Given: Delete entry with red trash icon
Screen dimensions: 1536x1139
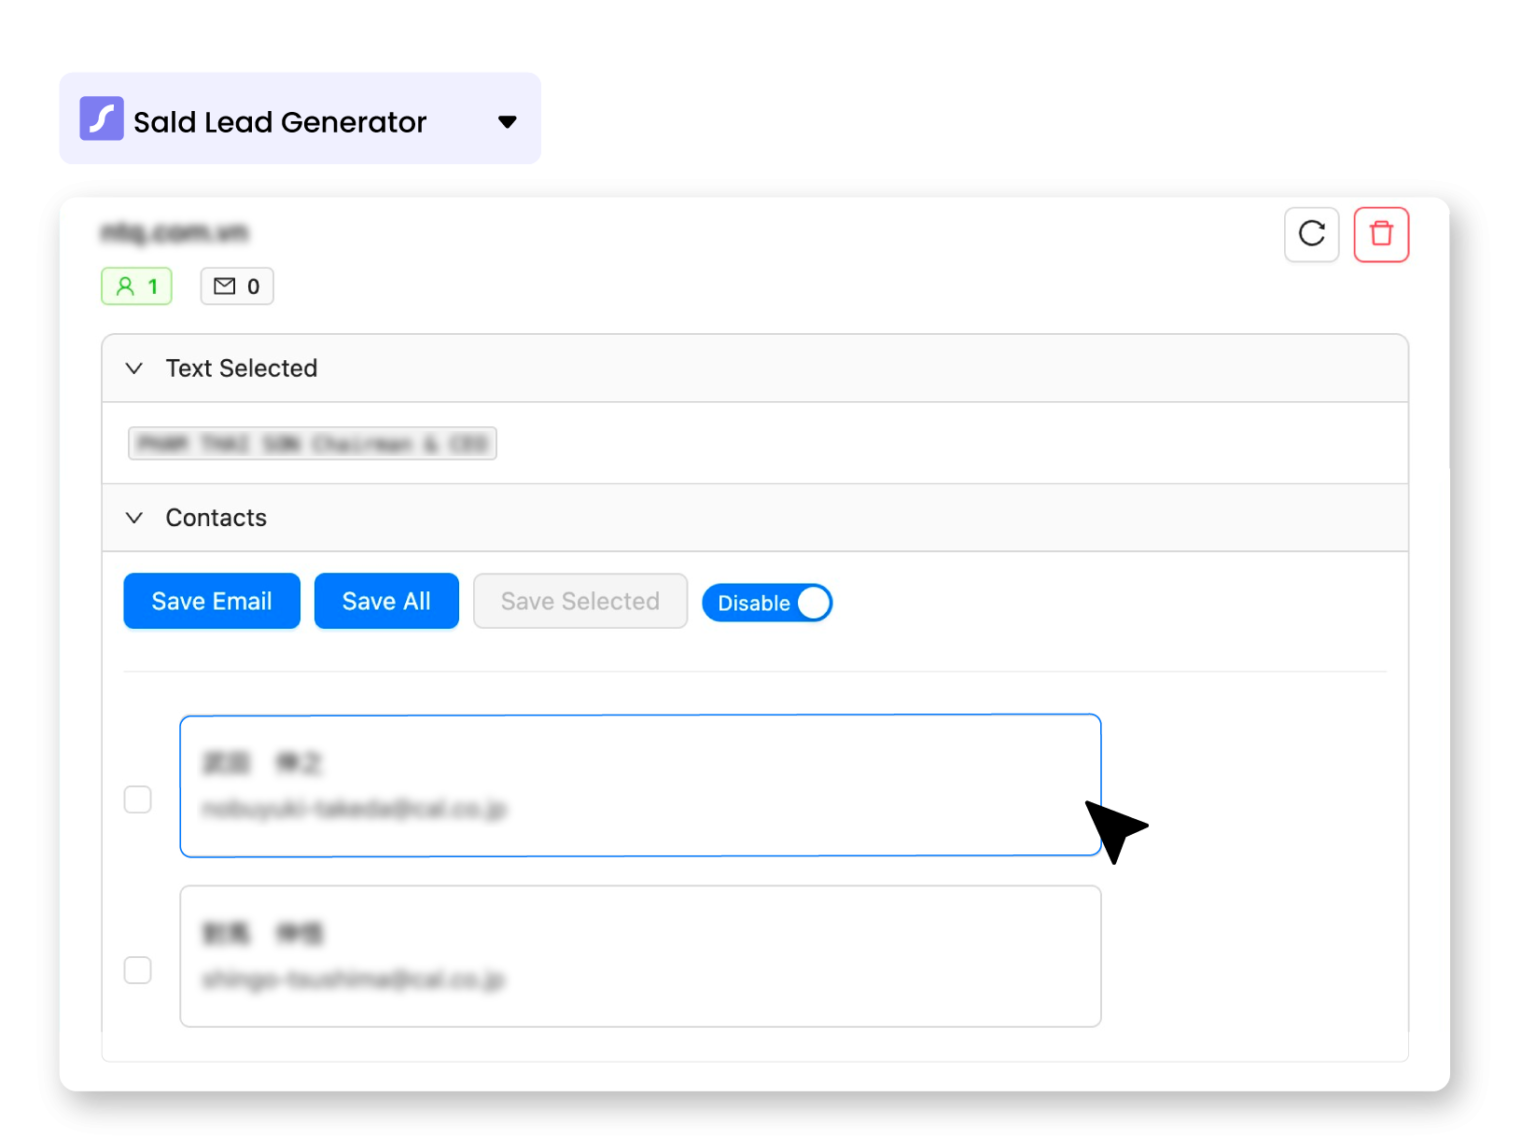Looking at the screenshot, I should tap(1381, 234).
